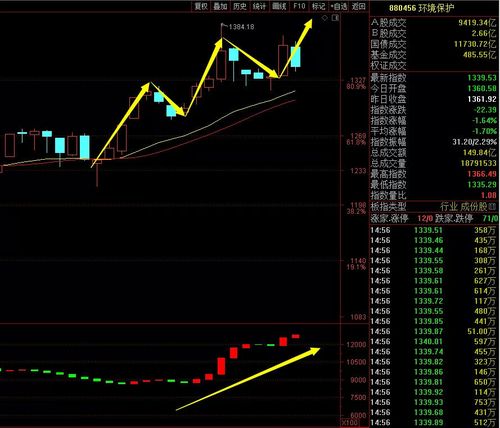The height and width of the screenshot is (428, 500).
Task: Select the 行业 index type label
Action: (449, 207)
